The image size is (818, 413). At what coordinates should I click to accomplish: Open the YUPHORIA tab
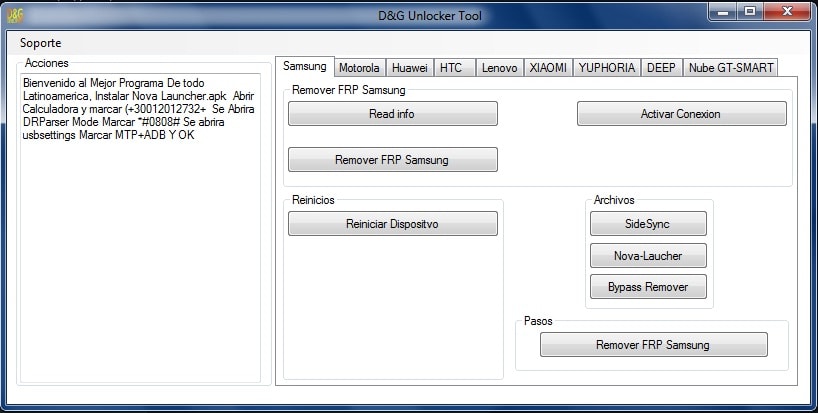coord(606,68)
